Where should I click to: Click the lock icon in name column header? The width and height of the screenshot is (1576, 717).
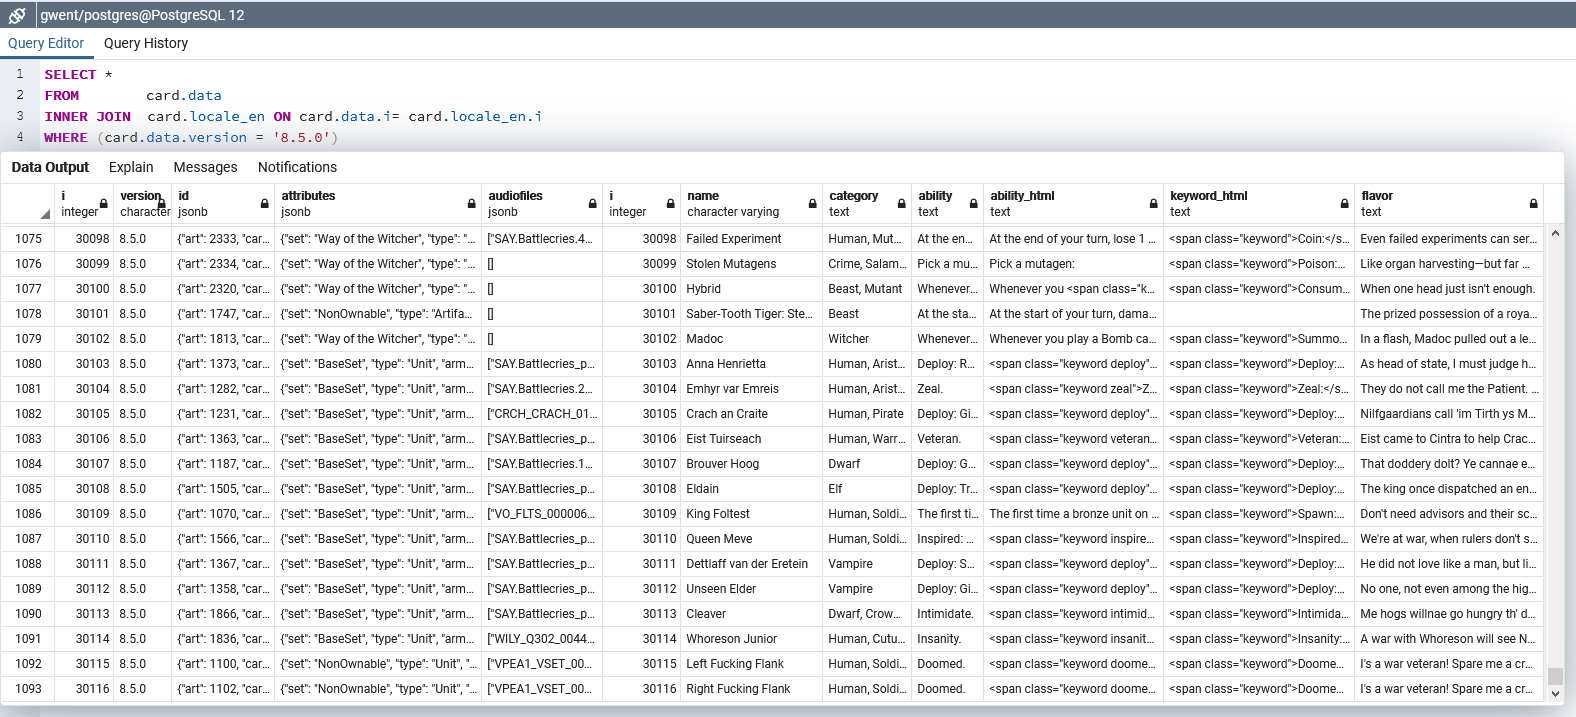click(x=813, y=204)
